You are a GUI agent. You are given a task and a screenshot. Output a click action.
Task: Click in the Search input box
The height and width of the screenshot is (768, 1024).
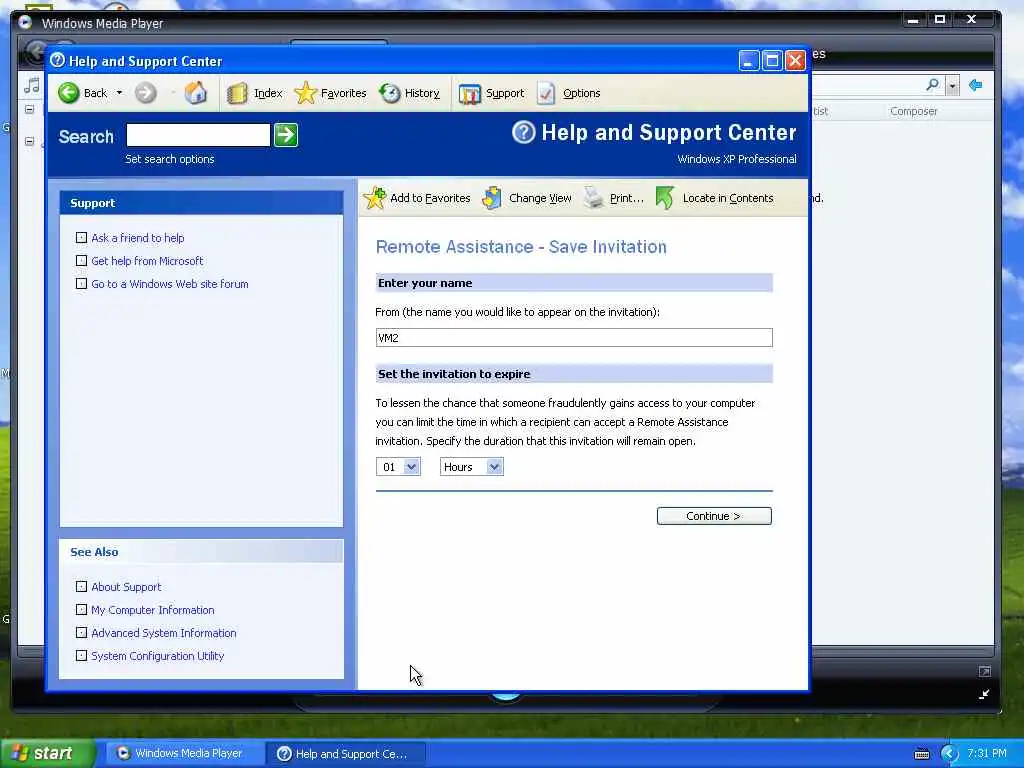click(198, 135)
